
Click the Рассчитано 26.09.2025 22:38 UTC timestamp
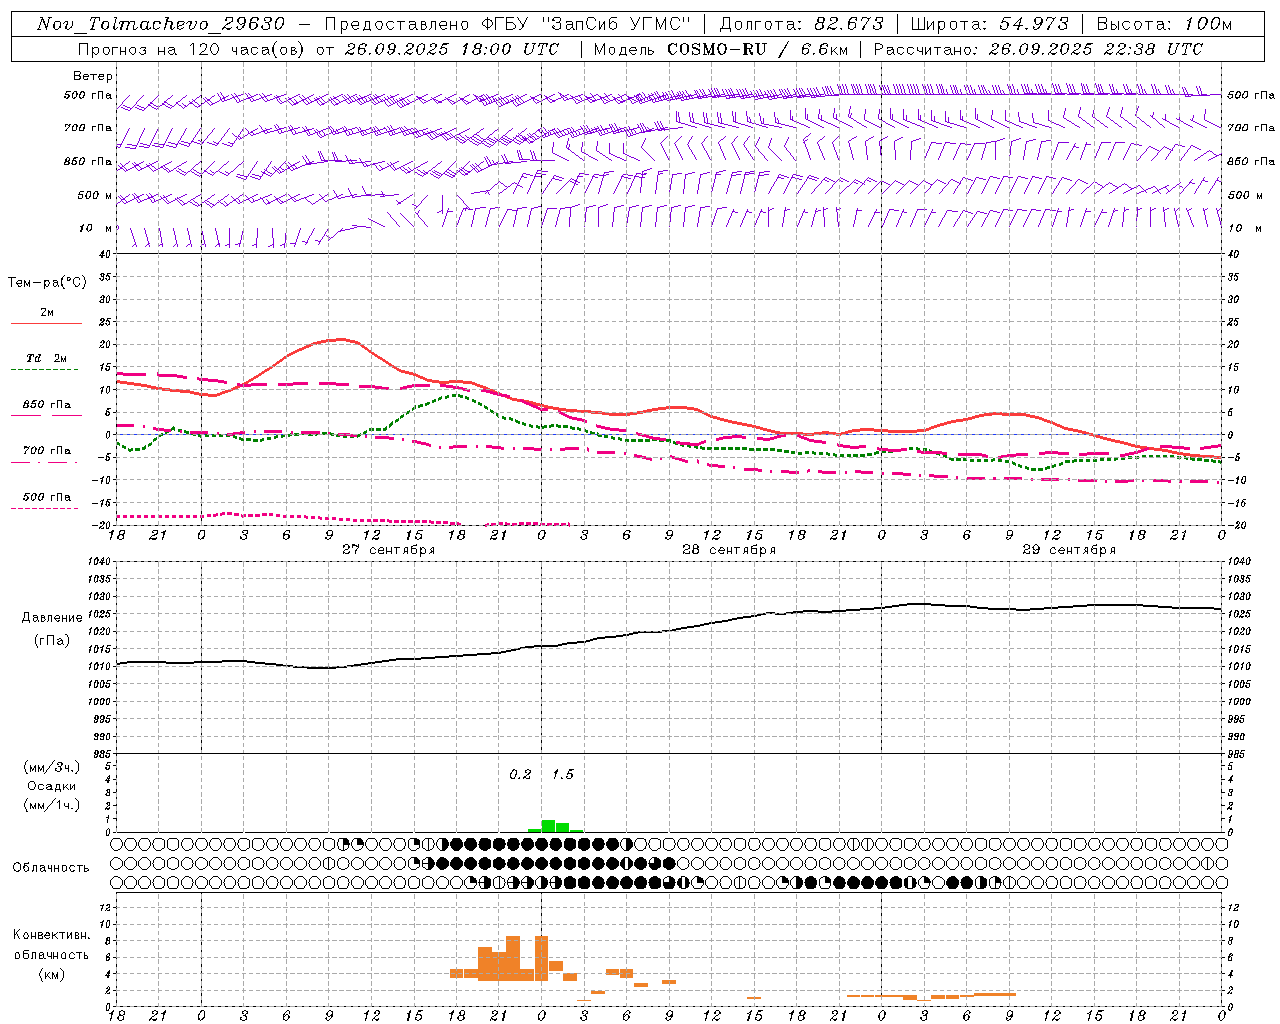(x=1038, y=49)
